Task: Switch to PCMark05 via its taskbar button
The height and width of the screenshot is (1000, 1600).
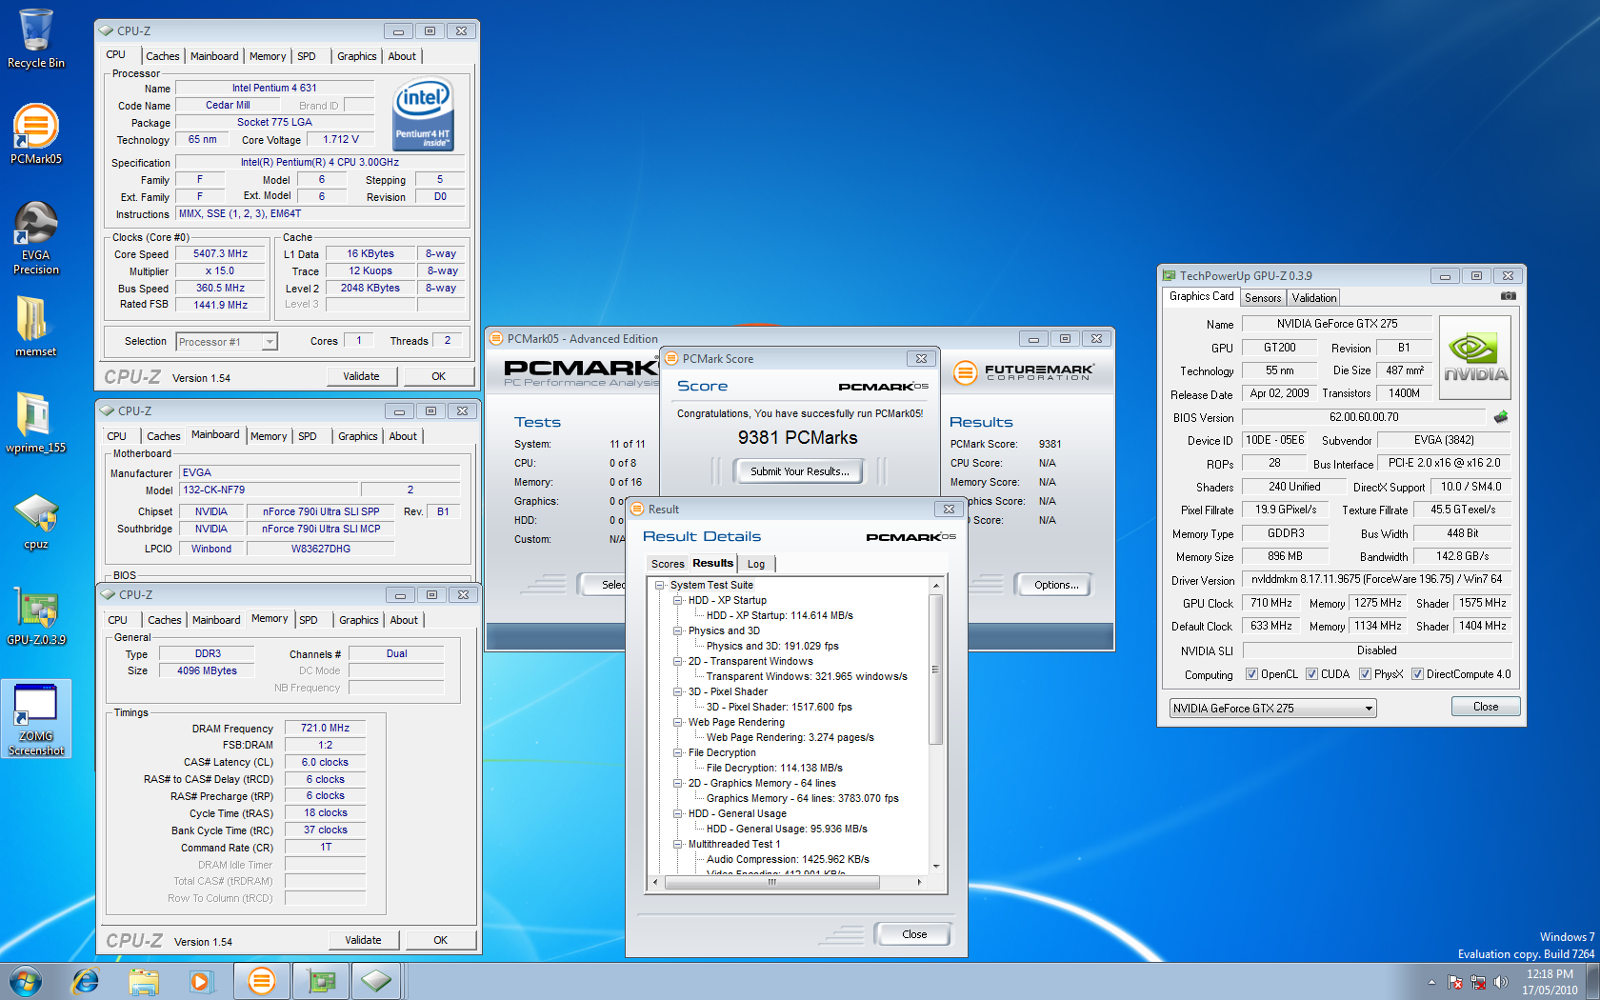Action: pyautogui.click(x=262, y=981)
